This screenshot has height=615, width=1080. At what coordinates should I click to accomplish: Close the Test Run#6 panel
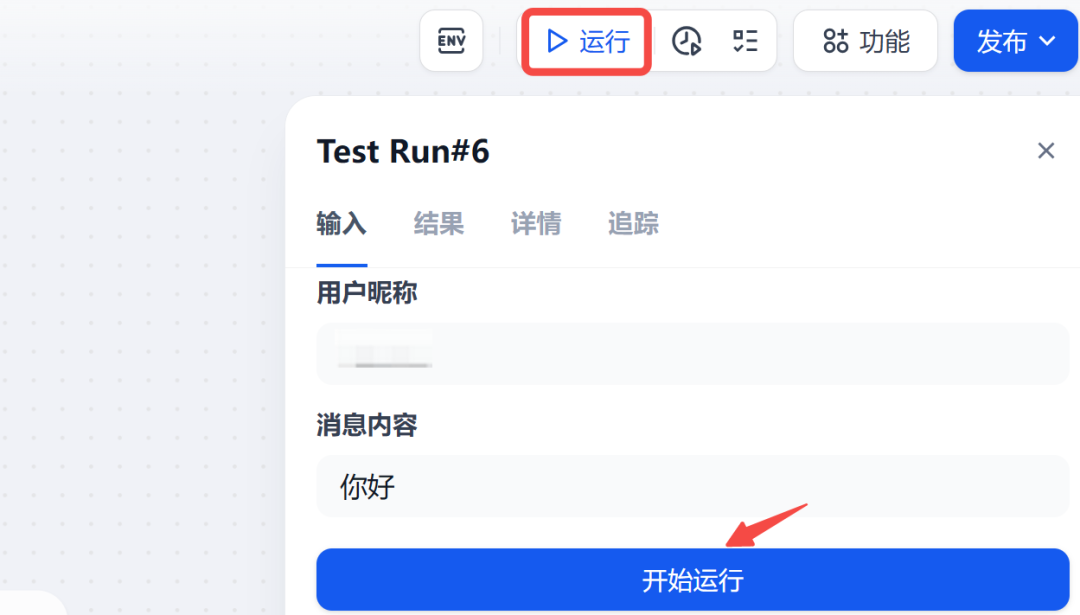[x=1046, y=150]
